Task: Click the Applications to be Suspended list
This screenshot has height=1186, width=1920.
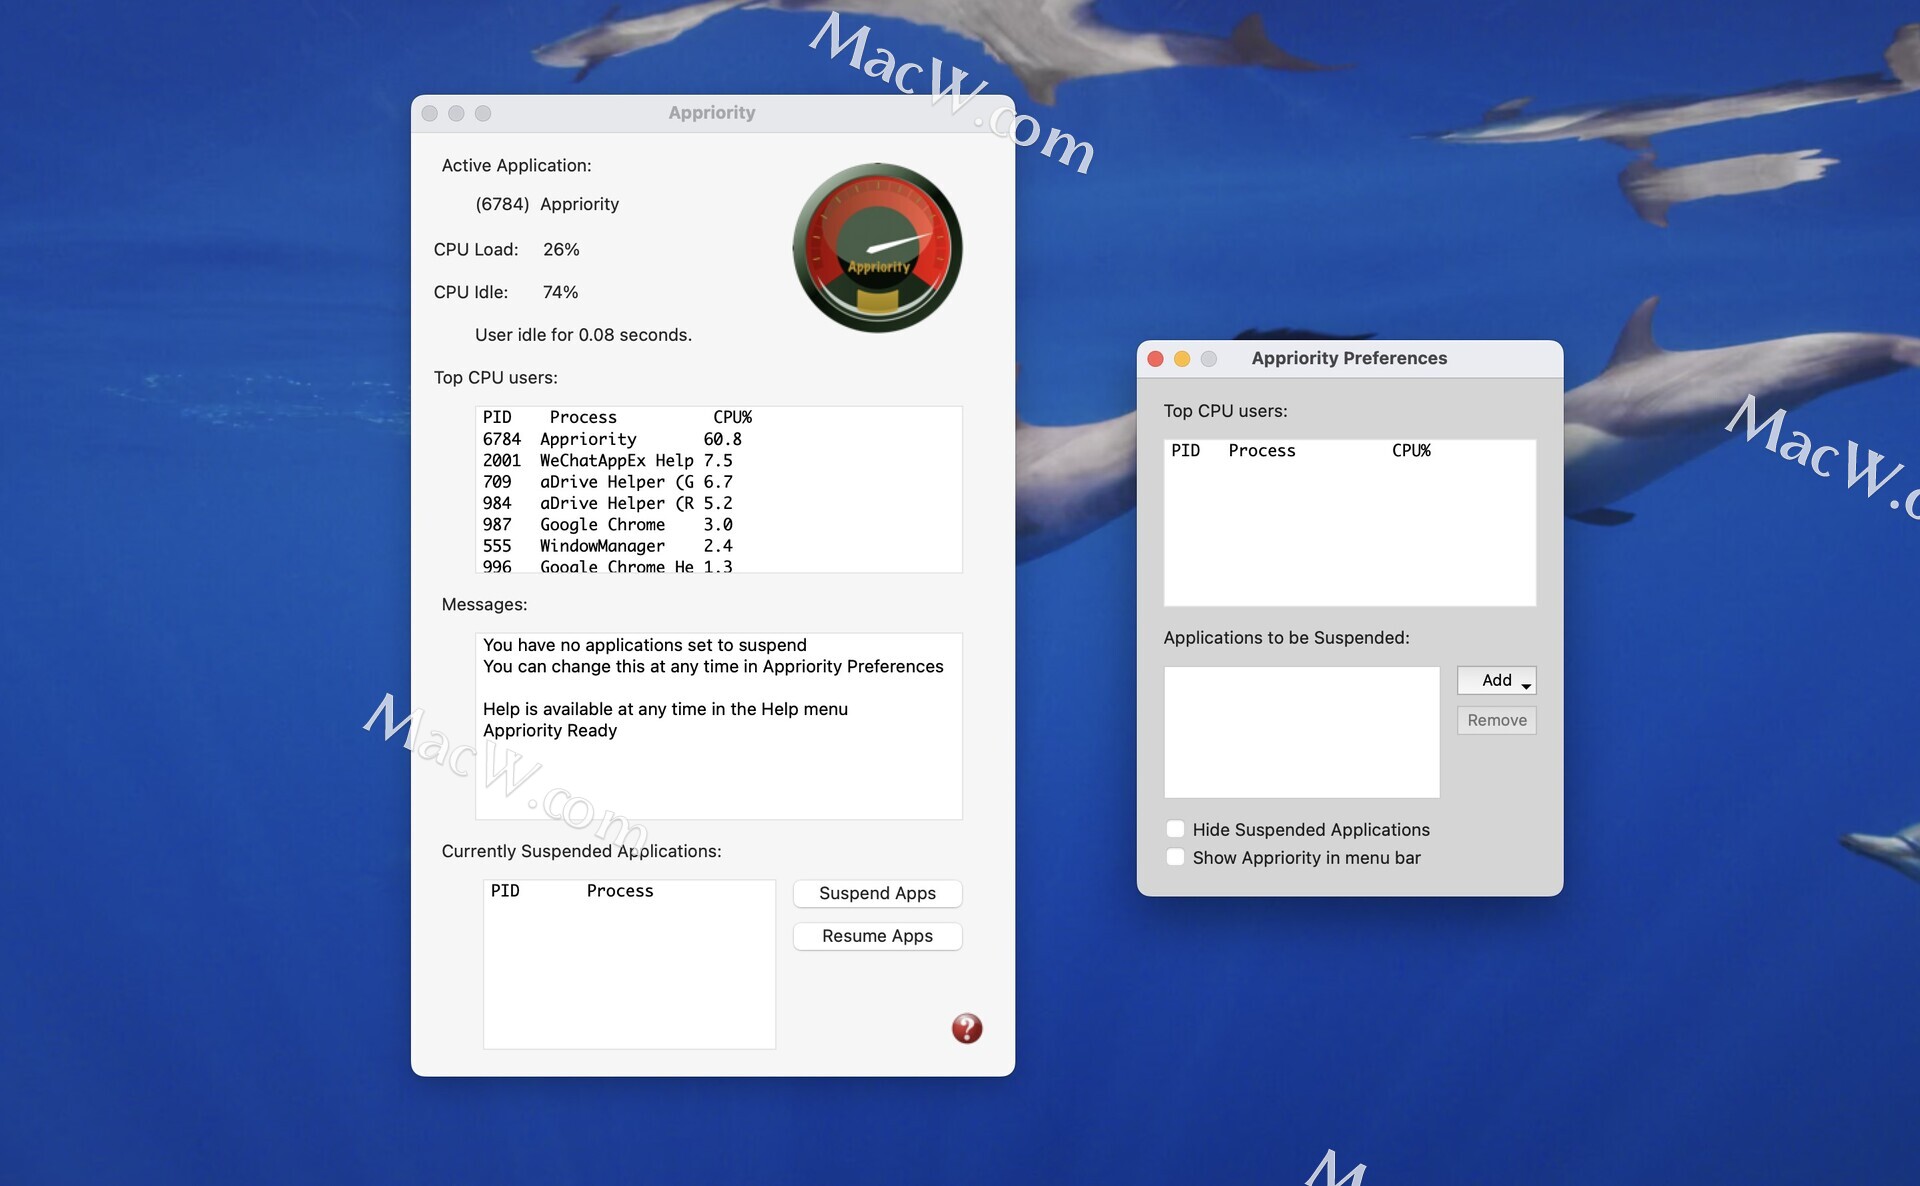Action: (1301, 732)
